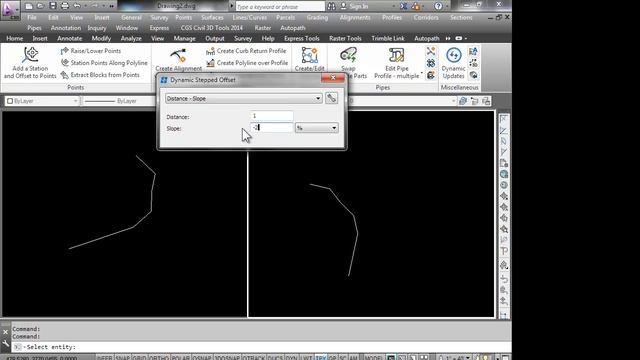The height and width of the screenshot is (360, 640).
Task: Open the Surfaces menu
Action: pos(212,18)
